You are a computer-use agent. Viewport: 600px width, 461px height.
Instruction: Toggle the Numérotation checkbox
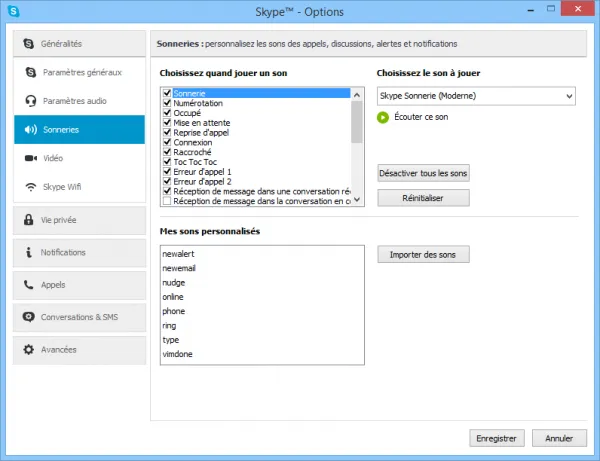167,103
